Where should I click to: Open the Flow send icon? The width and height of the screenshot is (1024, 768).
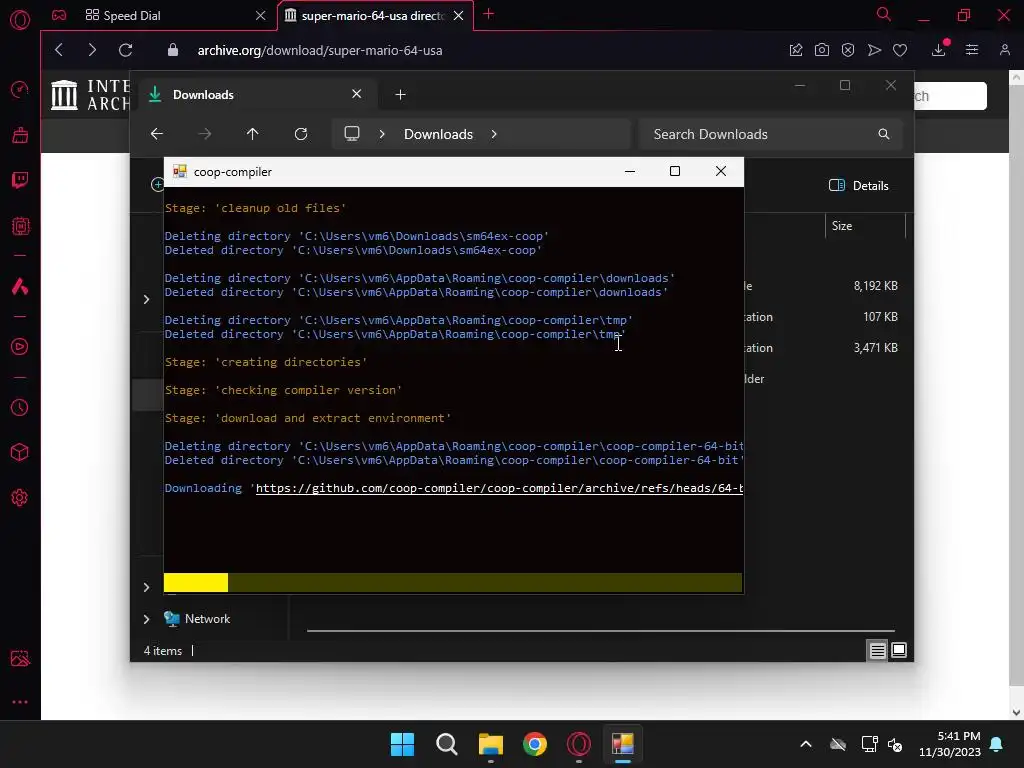874,50
